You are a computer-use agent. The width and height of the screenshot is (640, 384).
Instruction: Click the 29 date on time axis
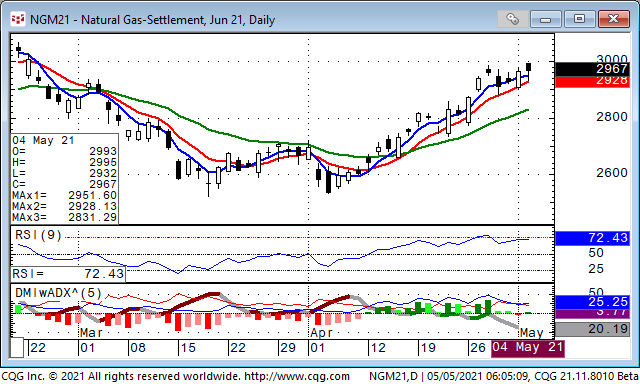pos(288,348)
